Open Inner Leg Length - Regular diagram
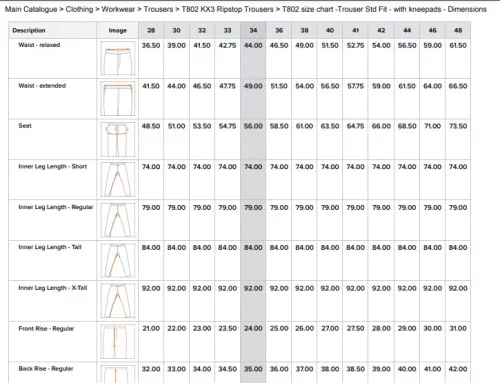500x383 pixels. (118, 220)
